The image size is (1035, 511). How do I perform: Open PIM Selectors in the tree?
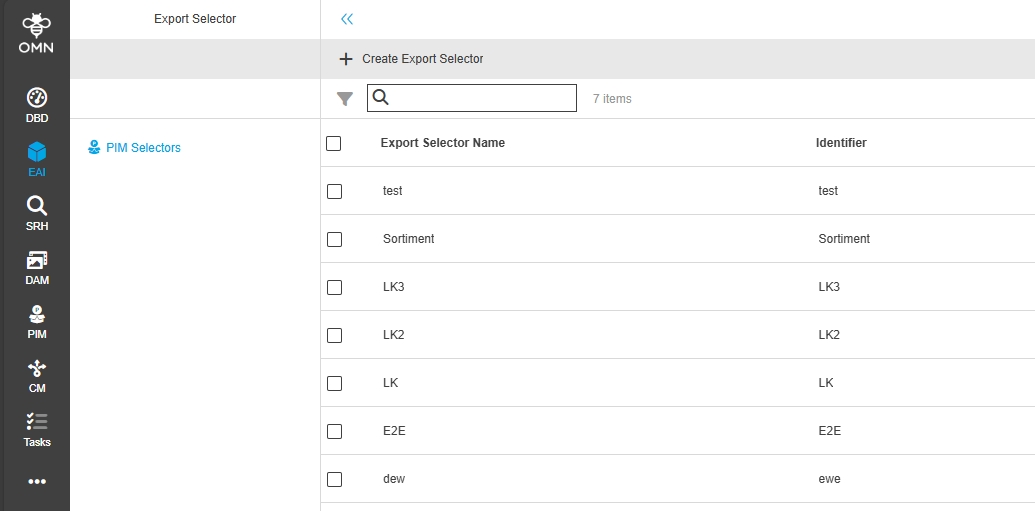tap(143, 148)
